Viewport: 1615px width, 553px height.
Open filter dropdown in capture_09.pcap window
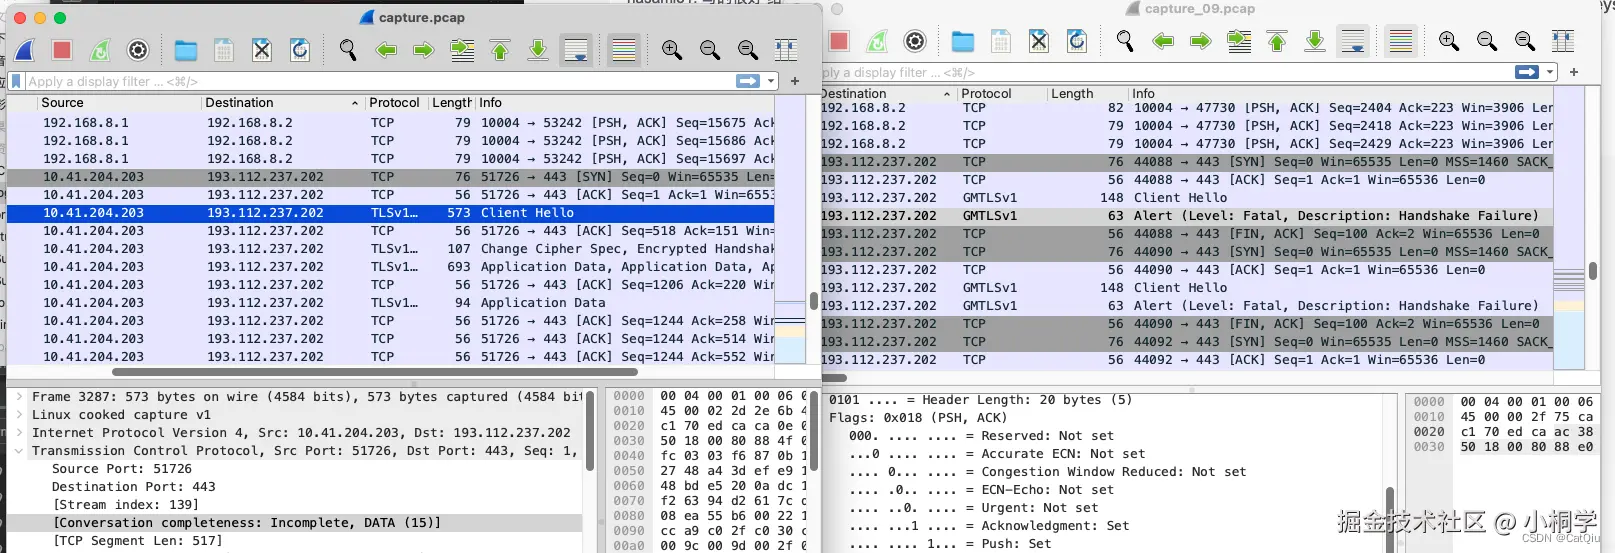click(x=1550, y=72)
